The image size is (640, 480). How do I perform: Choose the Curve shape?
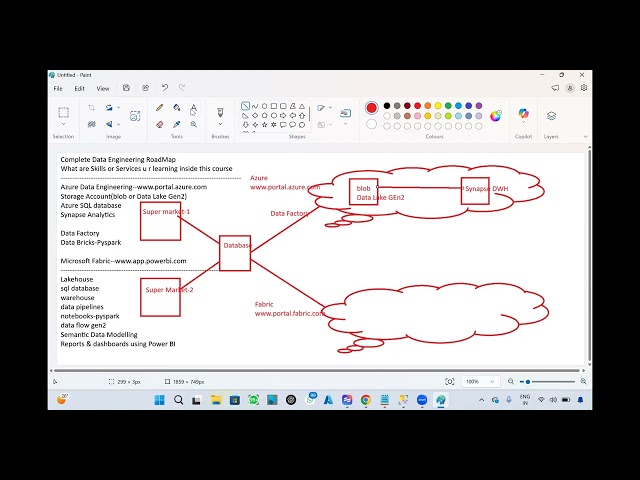[255, 106]
